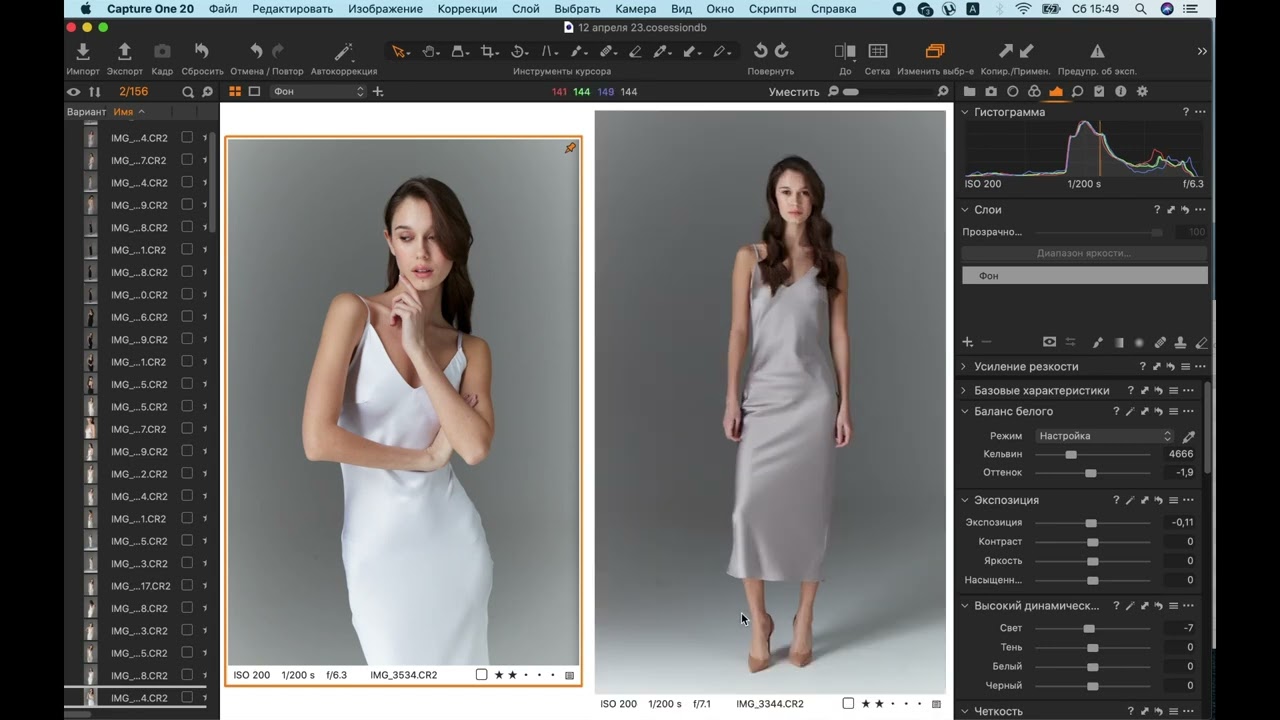This screenshot has width=1280, height=720.
Task: Open the Редактировать menu
Action: pos(293,9)
